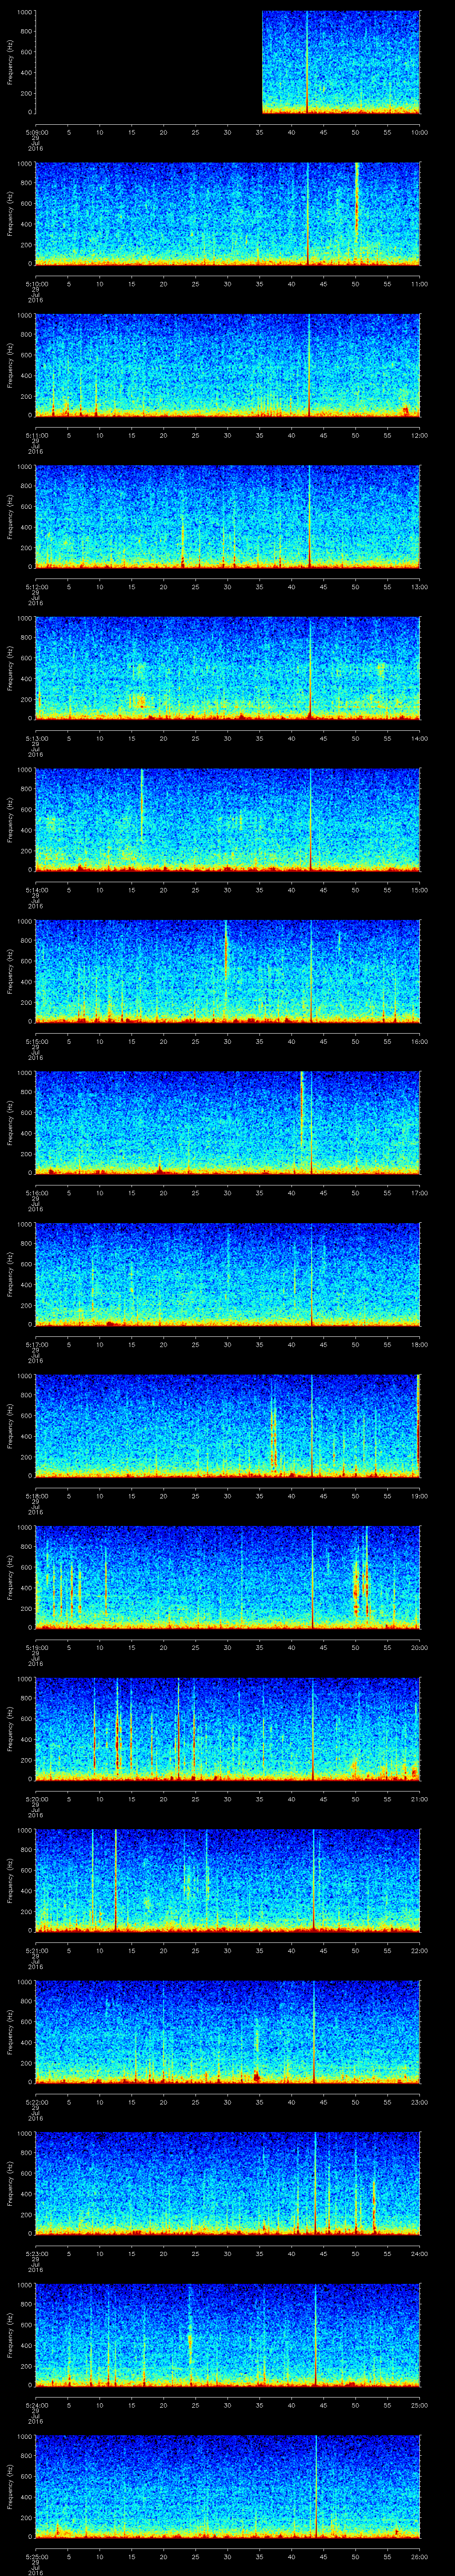Select the 5:21:00 time label
The width and height of the screenshot is (455, 2576).
point(36,1950)
